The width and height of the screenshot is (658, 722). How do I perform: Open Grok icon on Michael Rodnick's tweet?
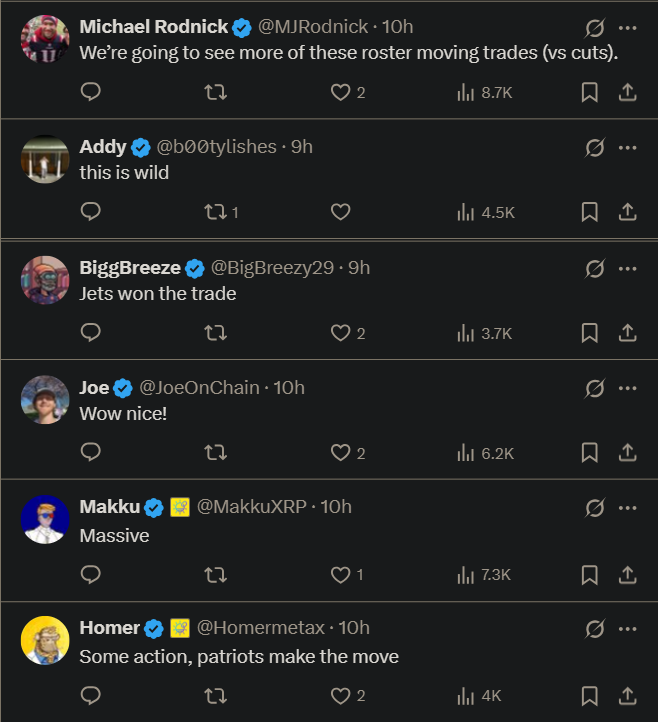(595, 27)
